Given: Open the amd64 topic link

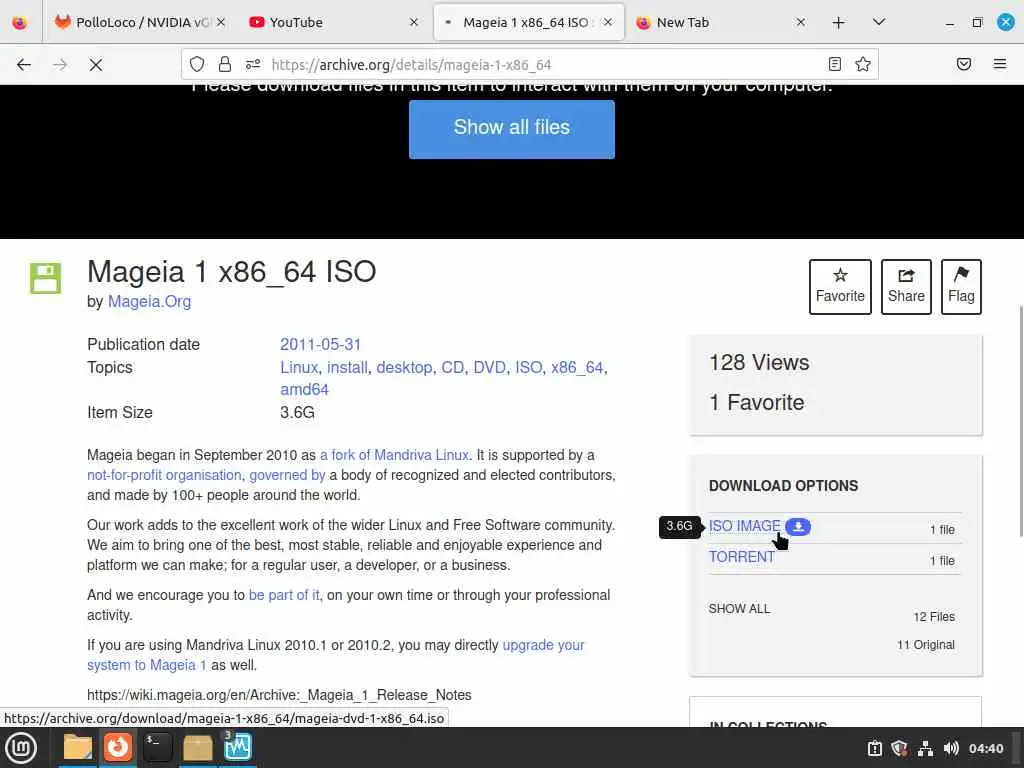Looking at the screenshot, I should (304, 389).
